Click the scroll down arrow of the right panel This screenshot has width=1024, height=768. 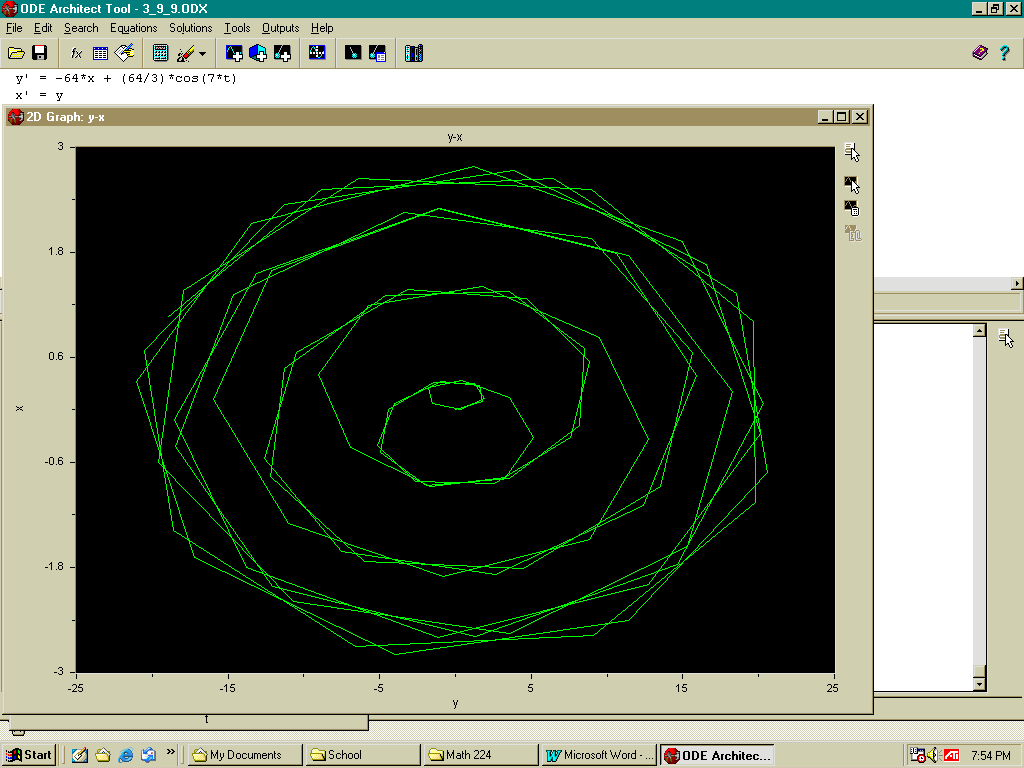(979, 684)
